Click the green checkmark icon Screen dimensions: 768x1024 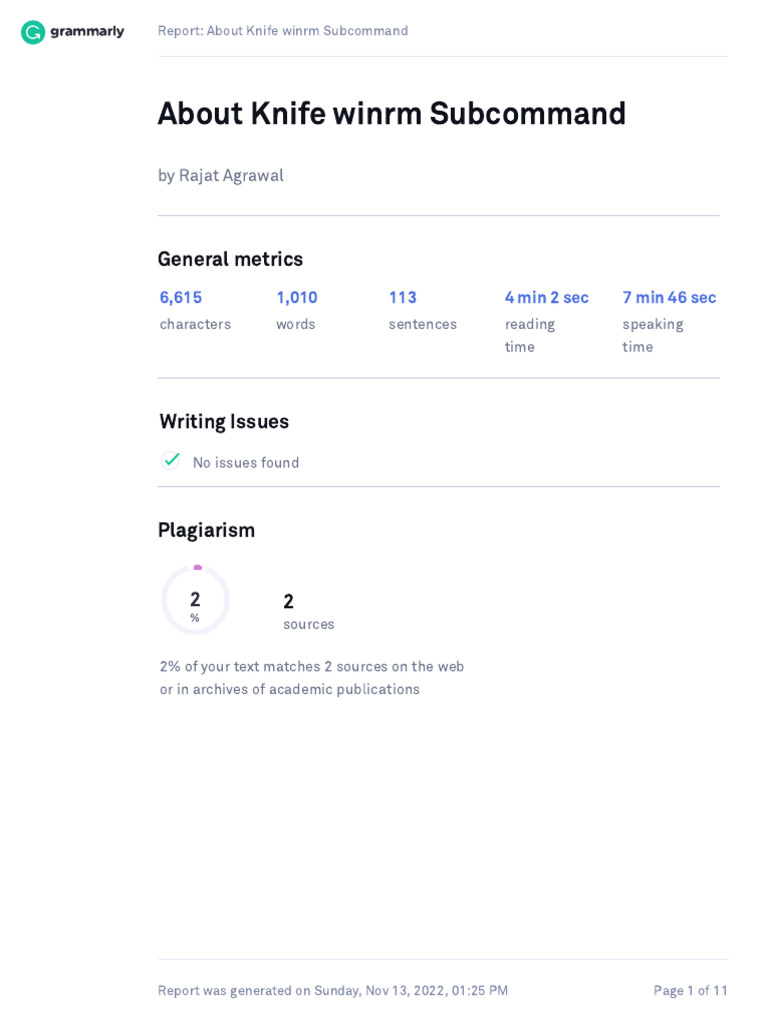[x=172, y=460]
